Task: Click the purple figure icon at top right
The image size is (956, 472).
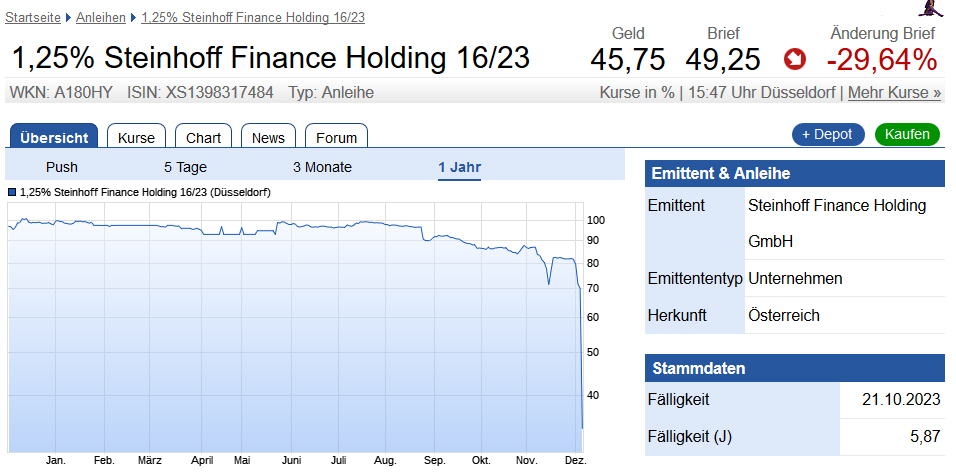Action: click(x=933, y=9)
